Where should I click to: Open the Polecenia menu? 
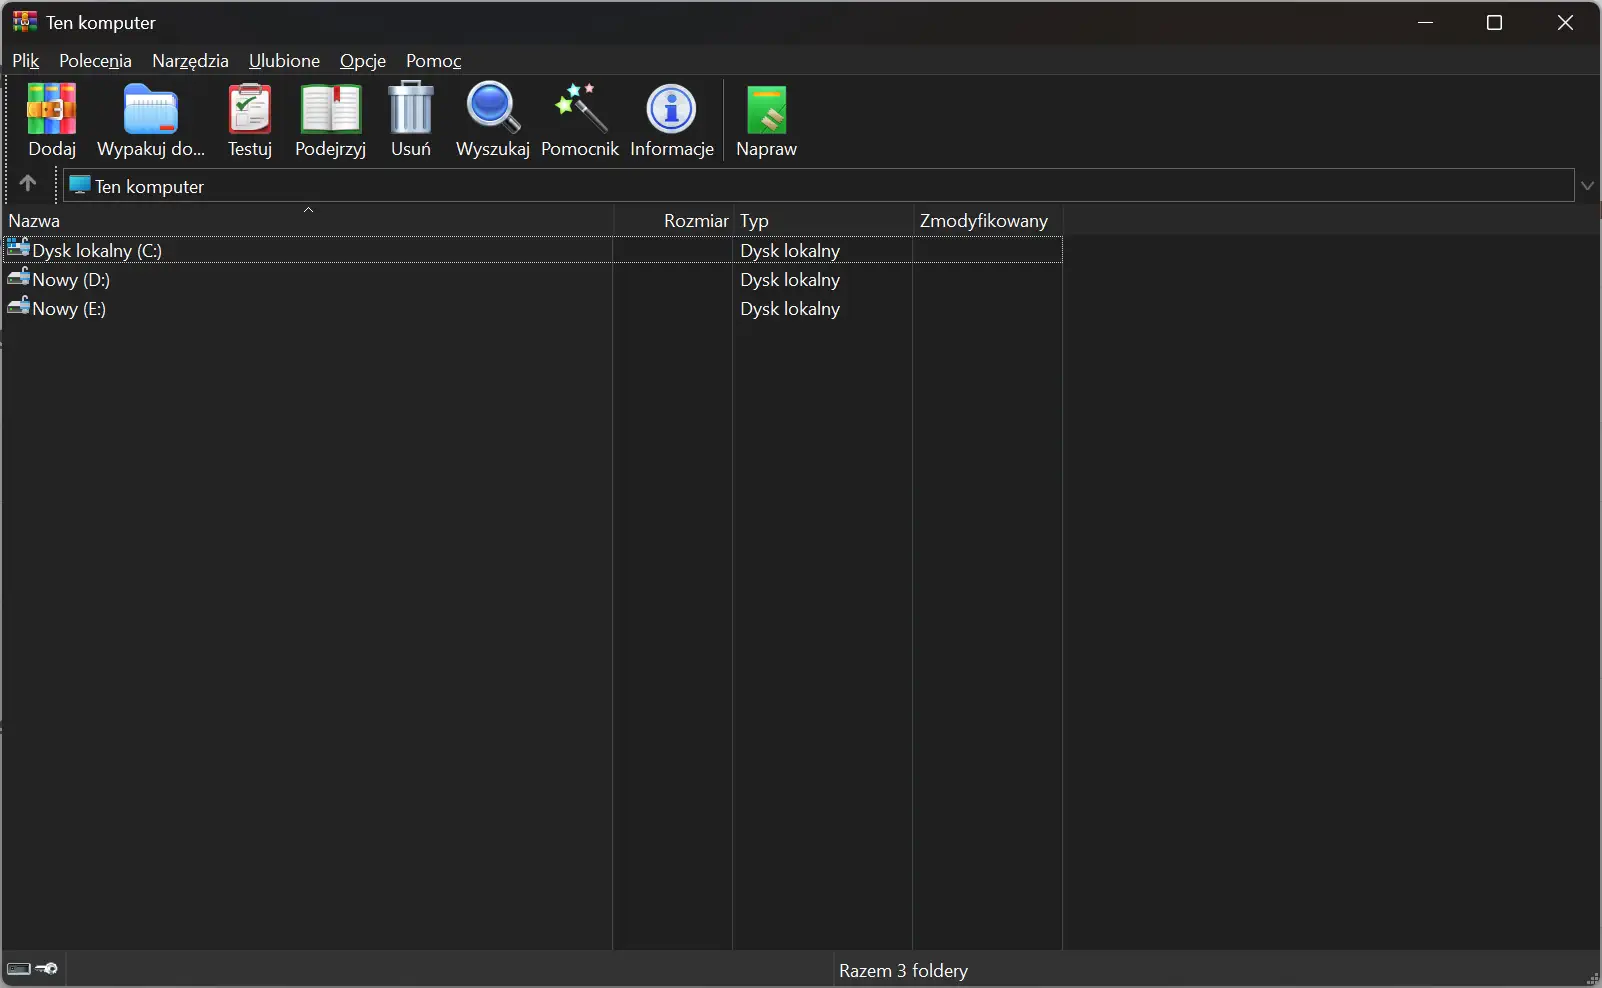95,61
